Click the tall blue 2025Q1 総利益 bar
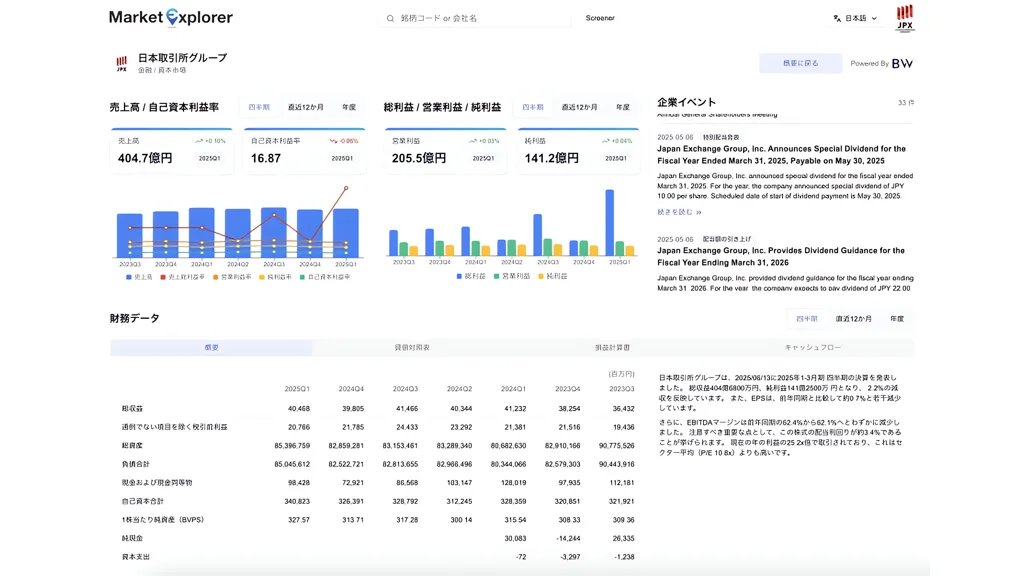The width and height of the screenshot is (1024, 576). click(609, 223)
